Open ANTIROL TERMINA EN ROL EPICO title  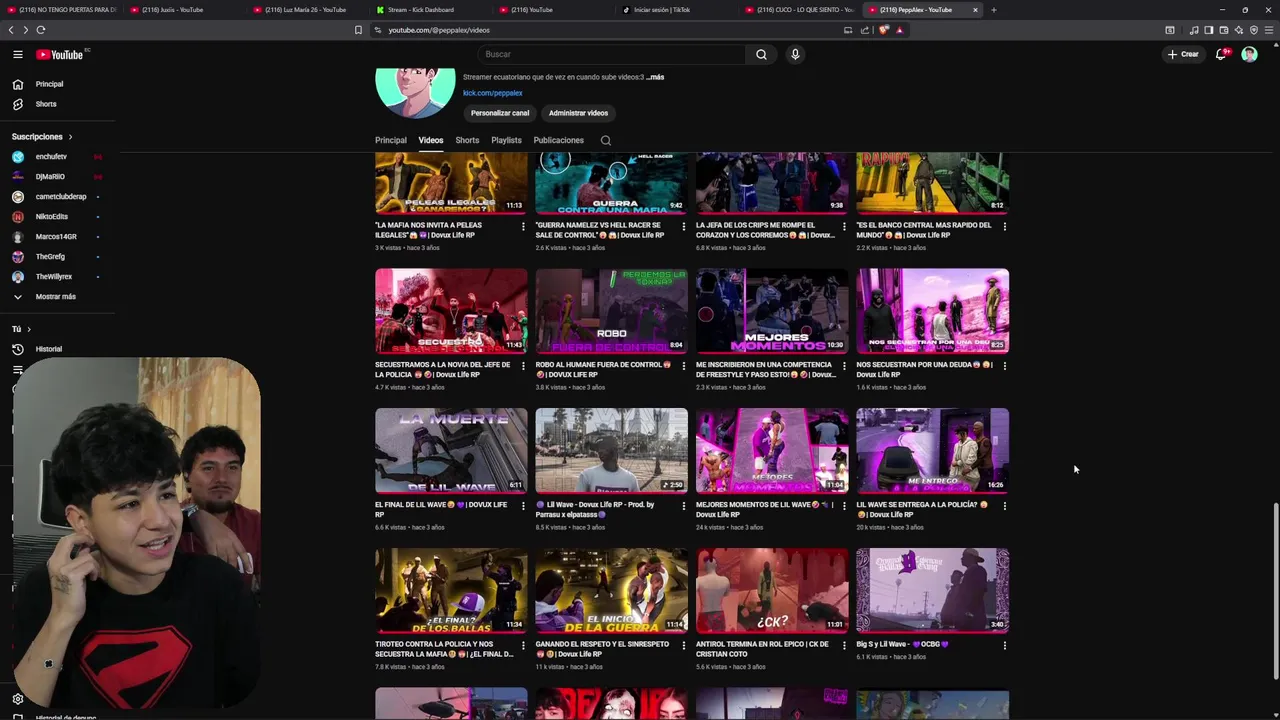pyautogui.click(x=762, y=649)
